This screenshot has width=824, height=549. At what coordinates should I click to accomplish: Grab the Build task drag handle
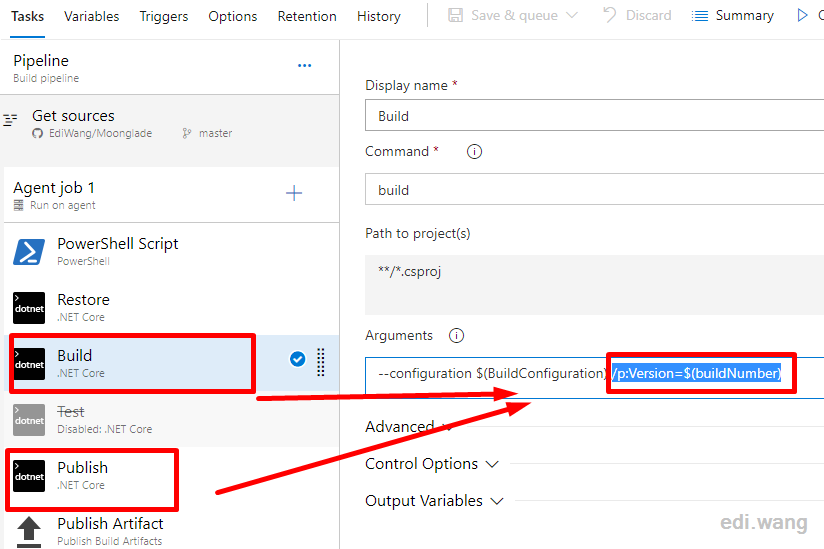pos(321,362)
